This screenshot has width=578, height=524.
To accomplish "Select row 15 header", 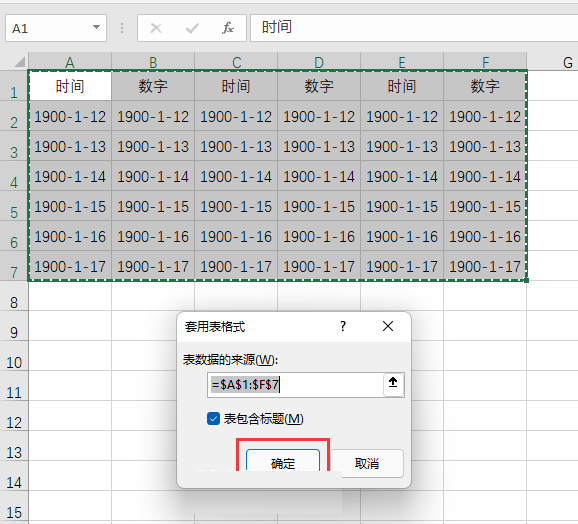I will pyautogui.click(x=14, y=506).
